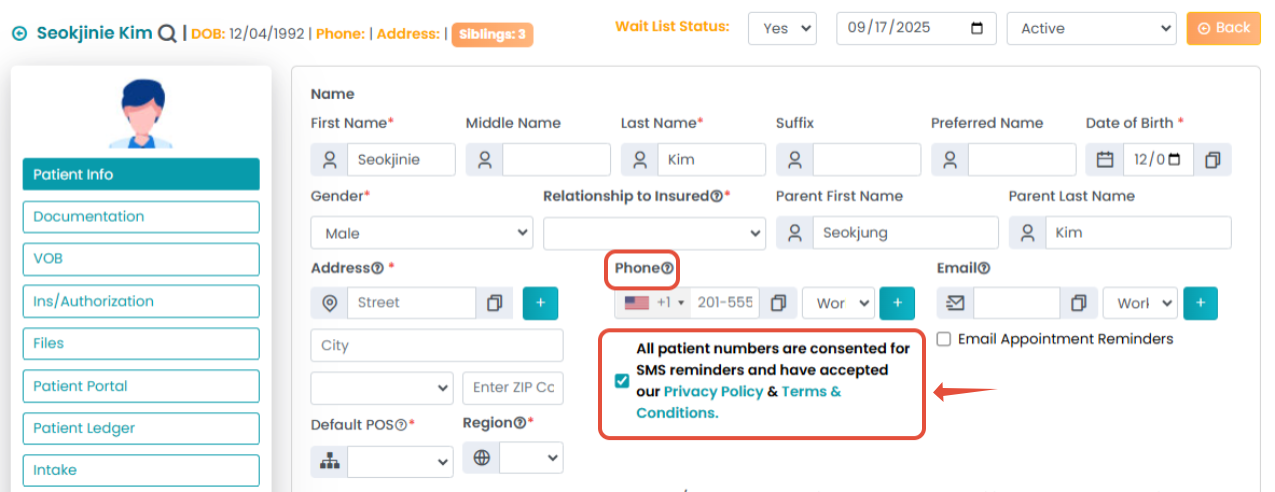Add another phone number with plus button
The image size is (1275, 492).
(x=897, y=303)
